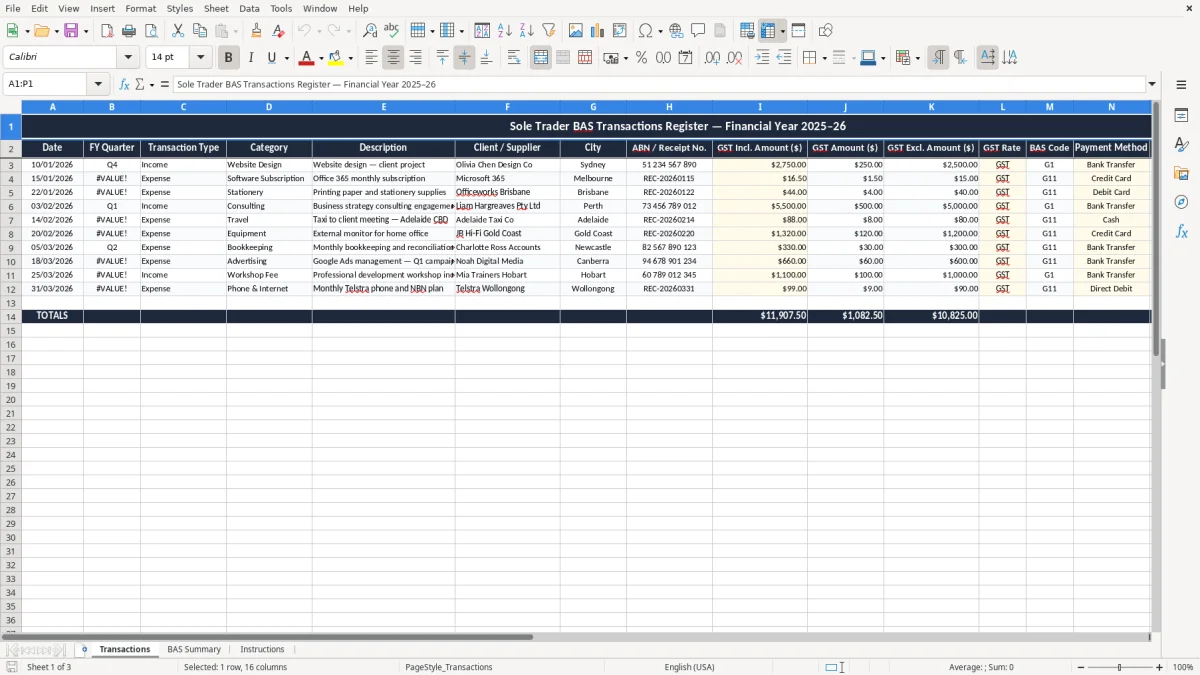Screen dimensions: 1200x675
Task: Open the Save button dropdown arrow
Action: click(x=86, y=31)
